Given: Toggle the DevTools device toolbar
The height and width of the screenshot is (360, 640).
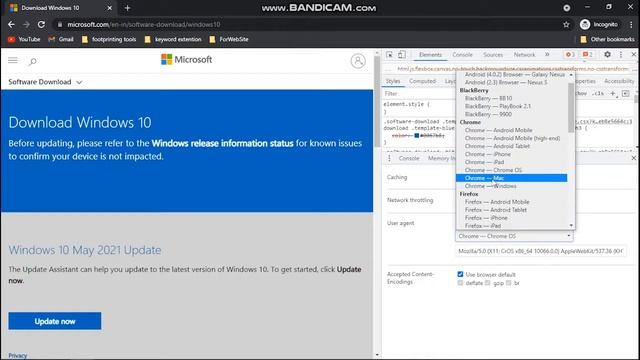Looking at the screenshot, I should click(x=402, y=55).
